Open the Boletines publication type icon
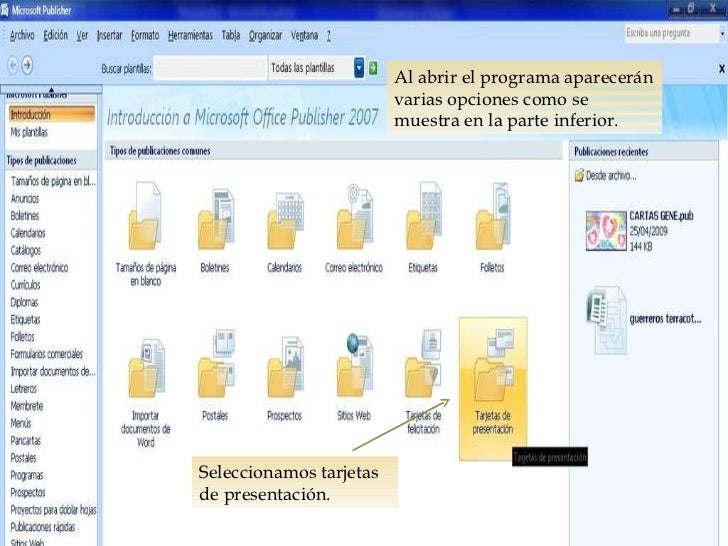Screen dimensions: 728x546 tap(215, 218)
